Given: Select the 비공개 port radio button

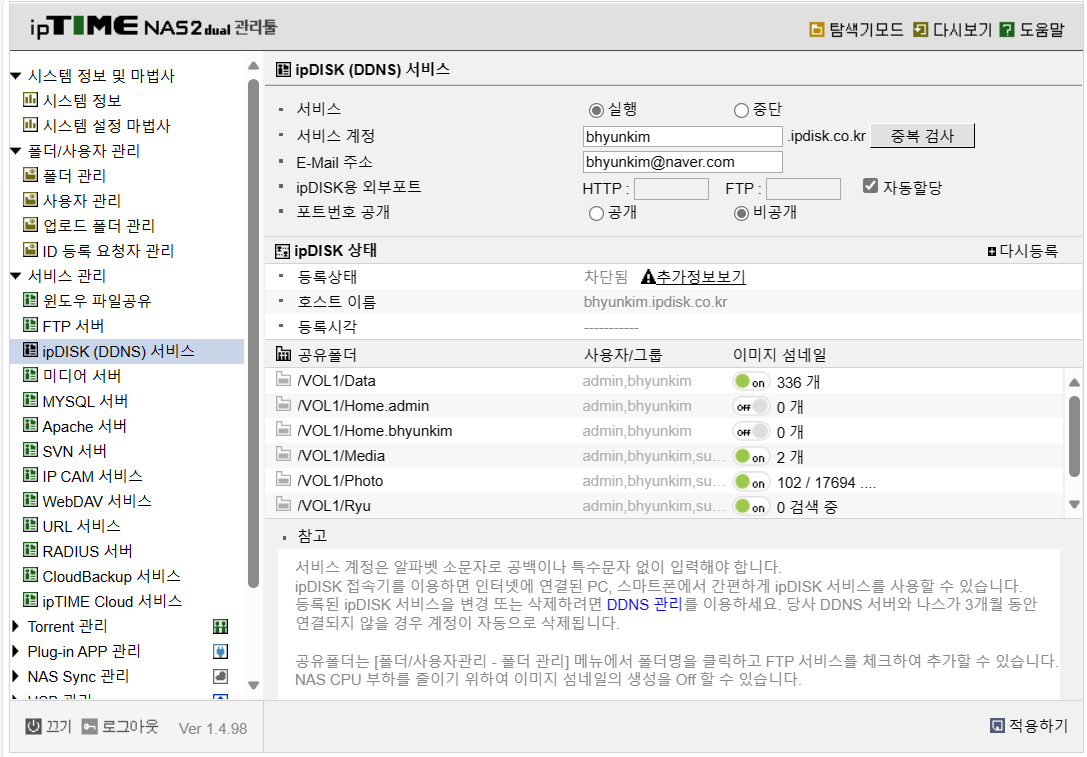Looking at the screenshot, I should coord(741,214).
